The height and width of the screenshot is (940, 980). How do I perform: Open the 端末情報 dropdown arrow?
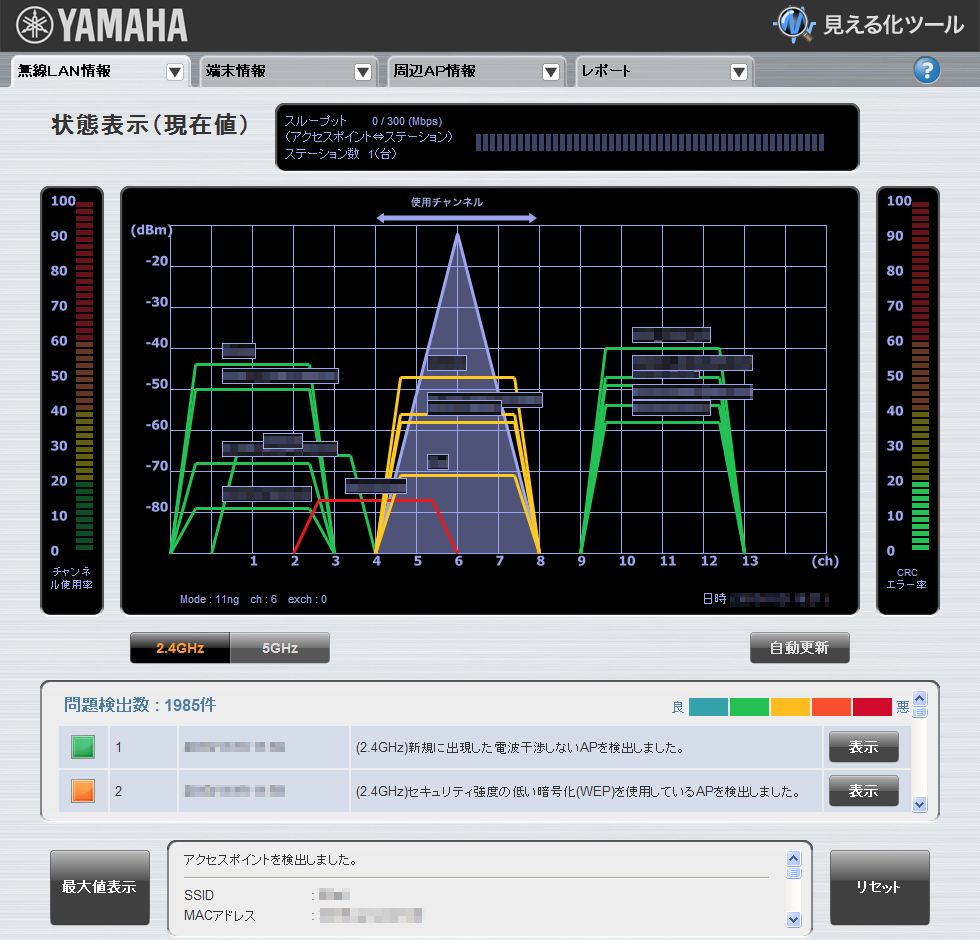click(x=363, y=72)
